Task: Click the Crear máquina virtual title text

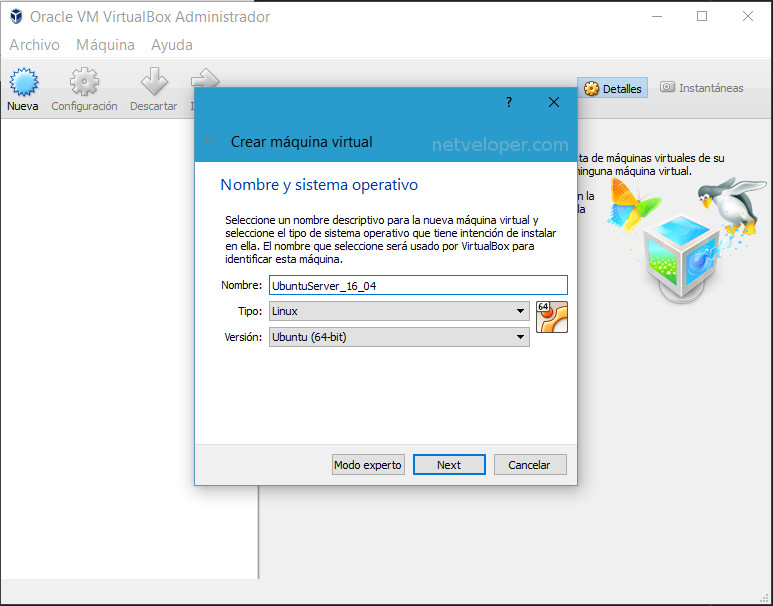Action: coord(301,142)
